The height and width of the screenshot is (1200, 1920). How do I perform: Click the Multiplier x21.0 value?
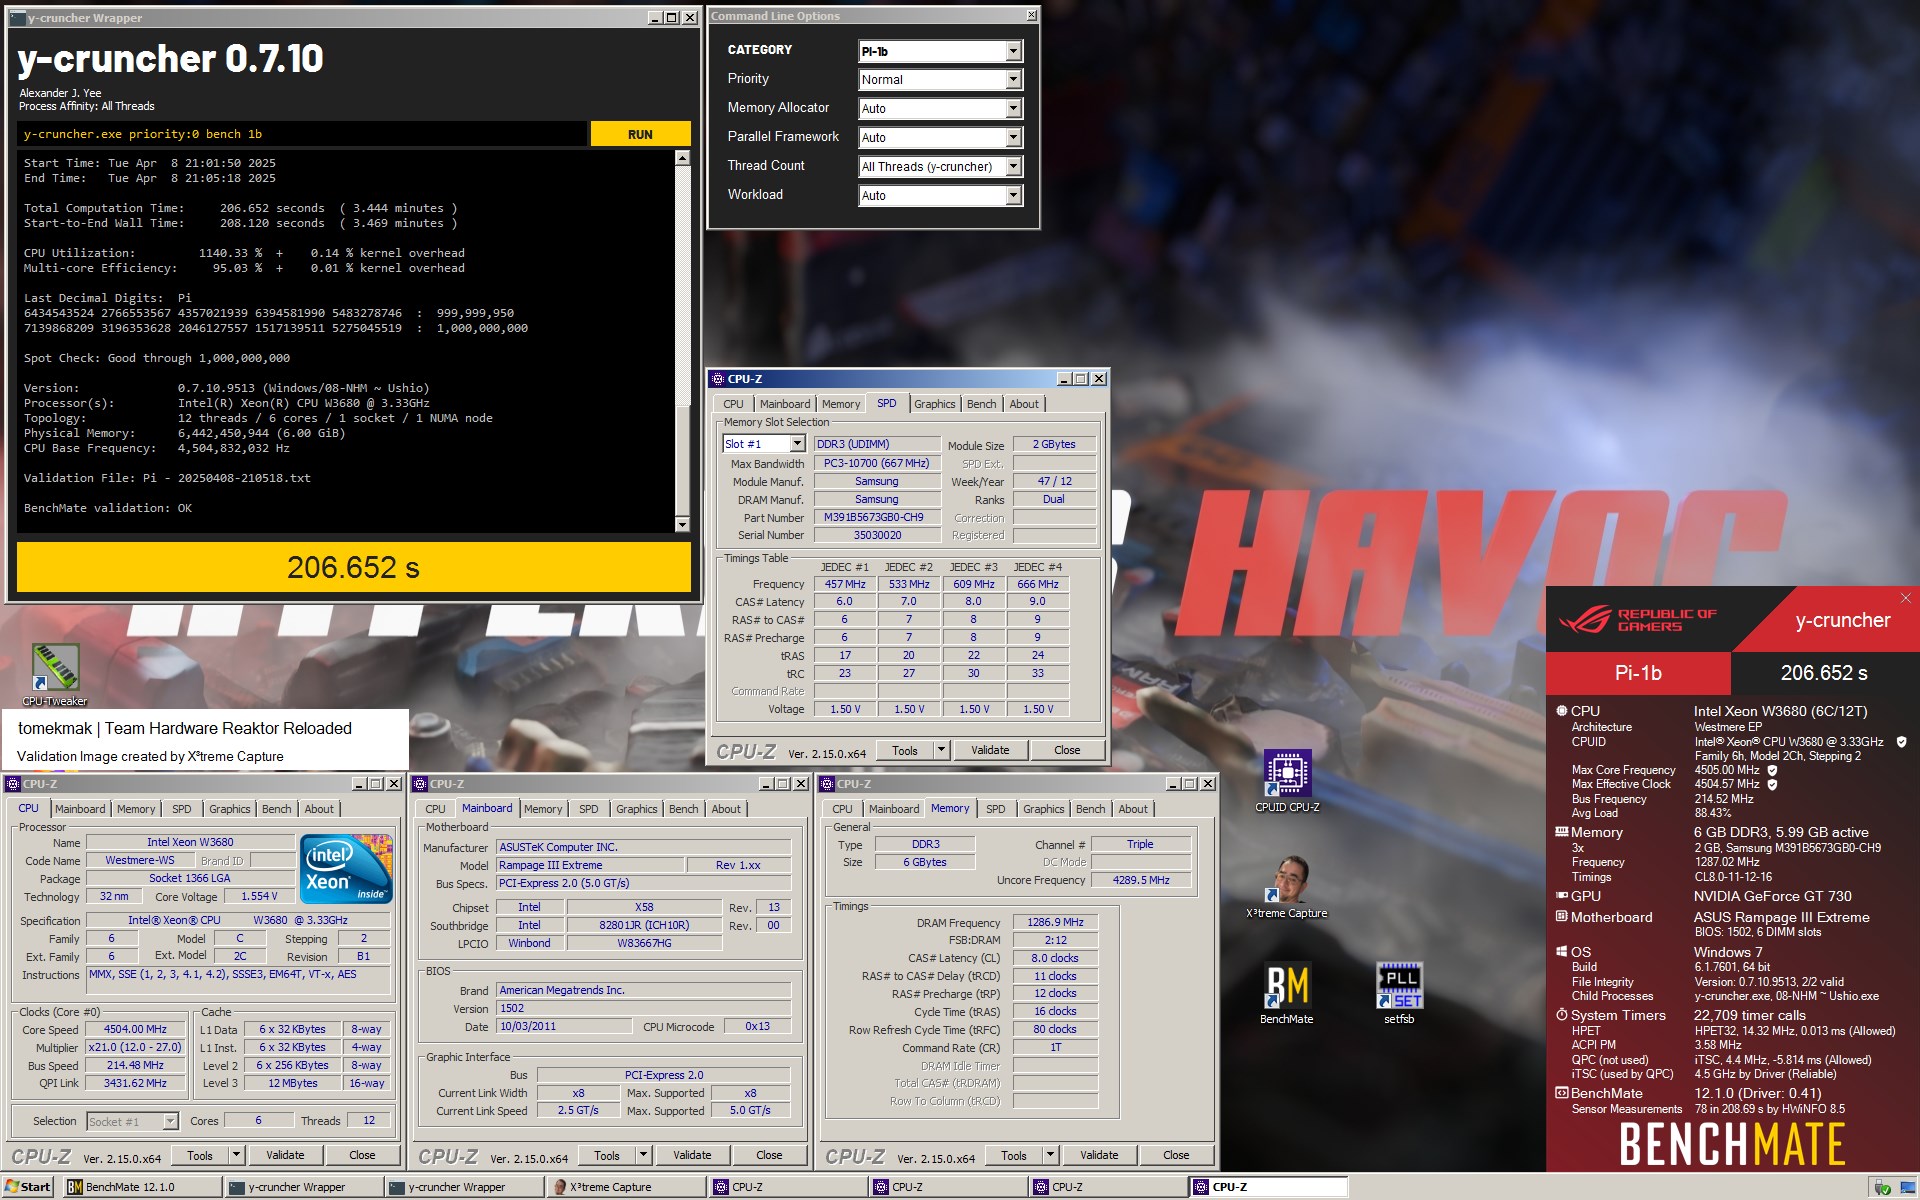pyautogui.click(x=135, y=1047)
